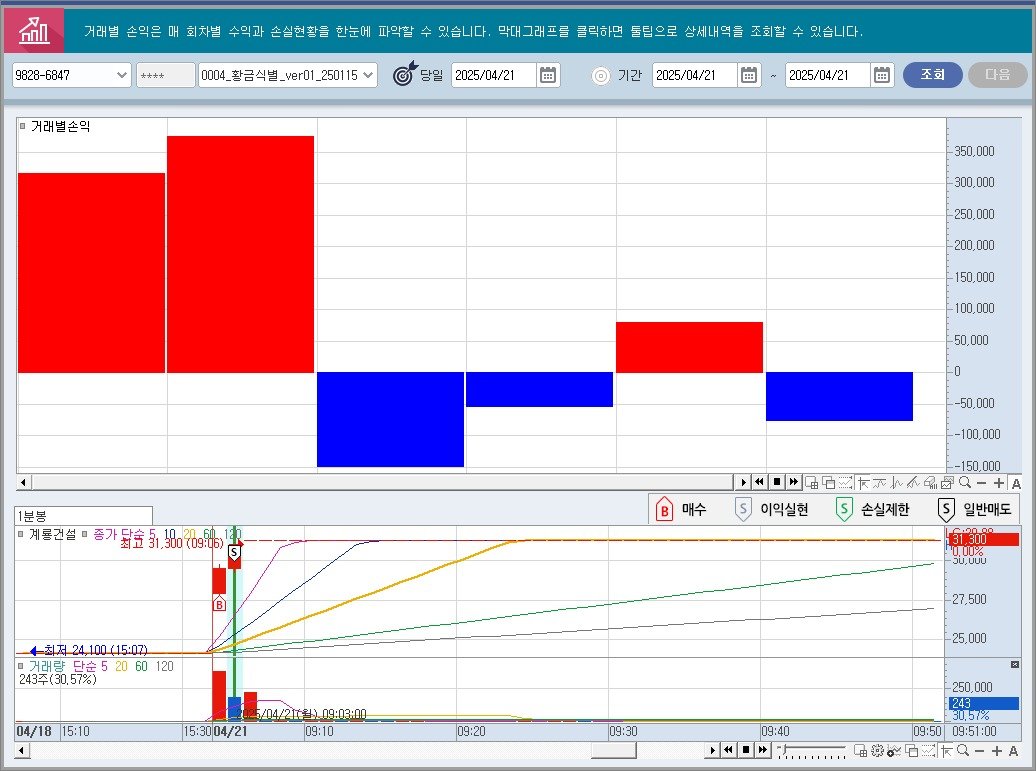Toggle the 종가 단순 moving-average legend marker
1036x771 pixels.
coord(85,534)
